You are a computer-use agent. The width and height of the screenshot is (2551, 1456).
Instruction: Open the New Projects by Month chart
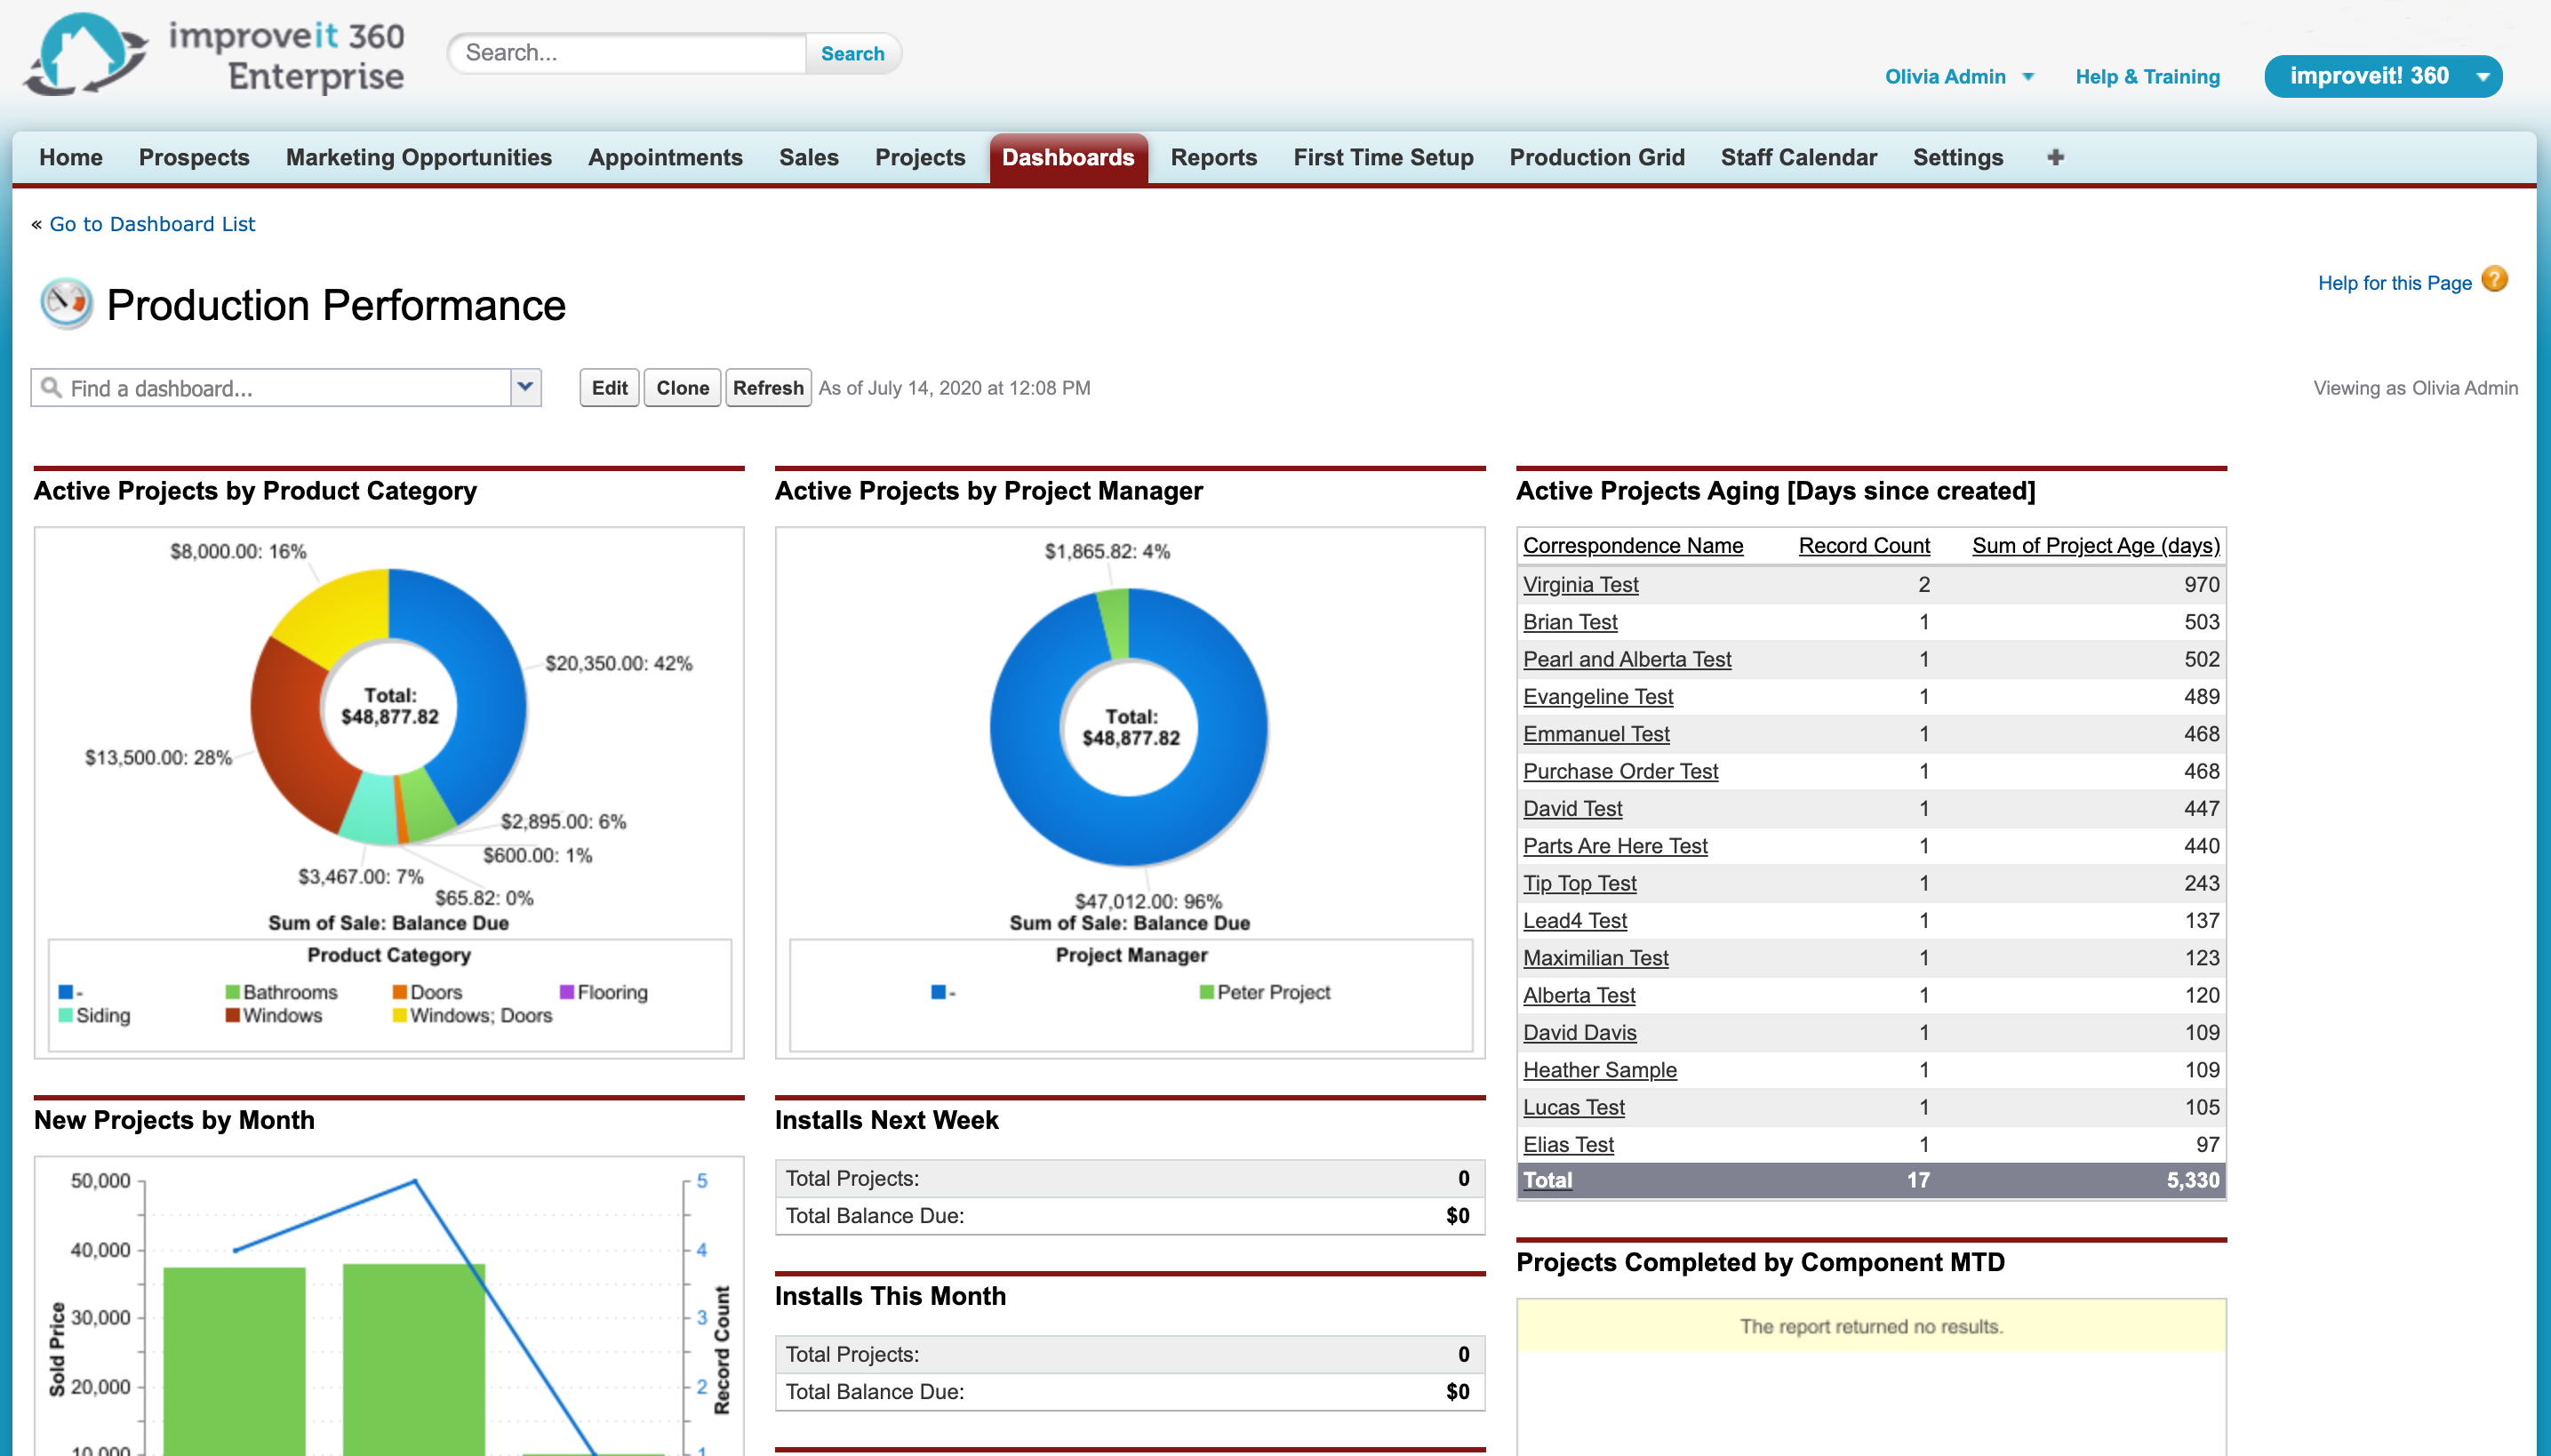coord(389,1306)
